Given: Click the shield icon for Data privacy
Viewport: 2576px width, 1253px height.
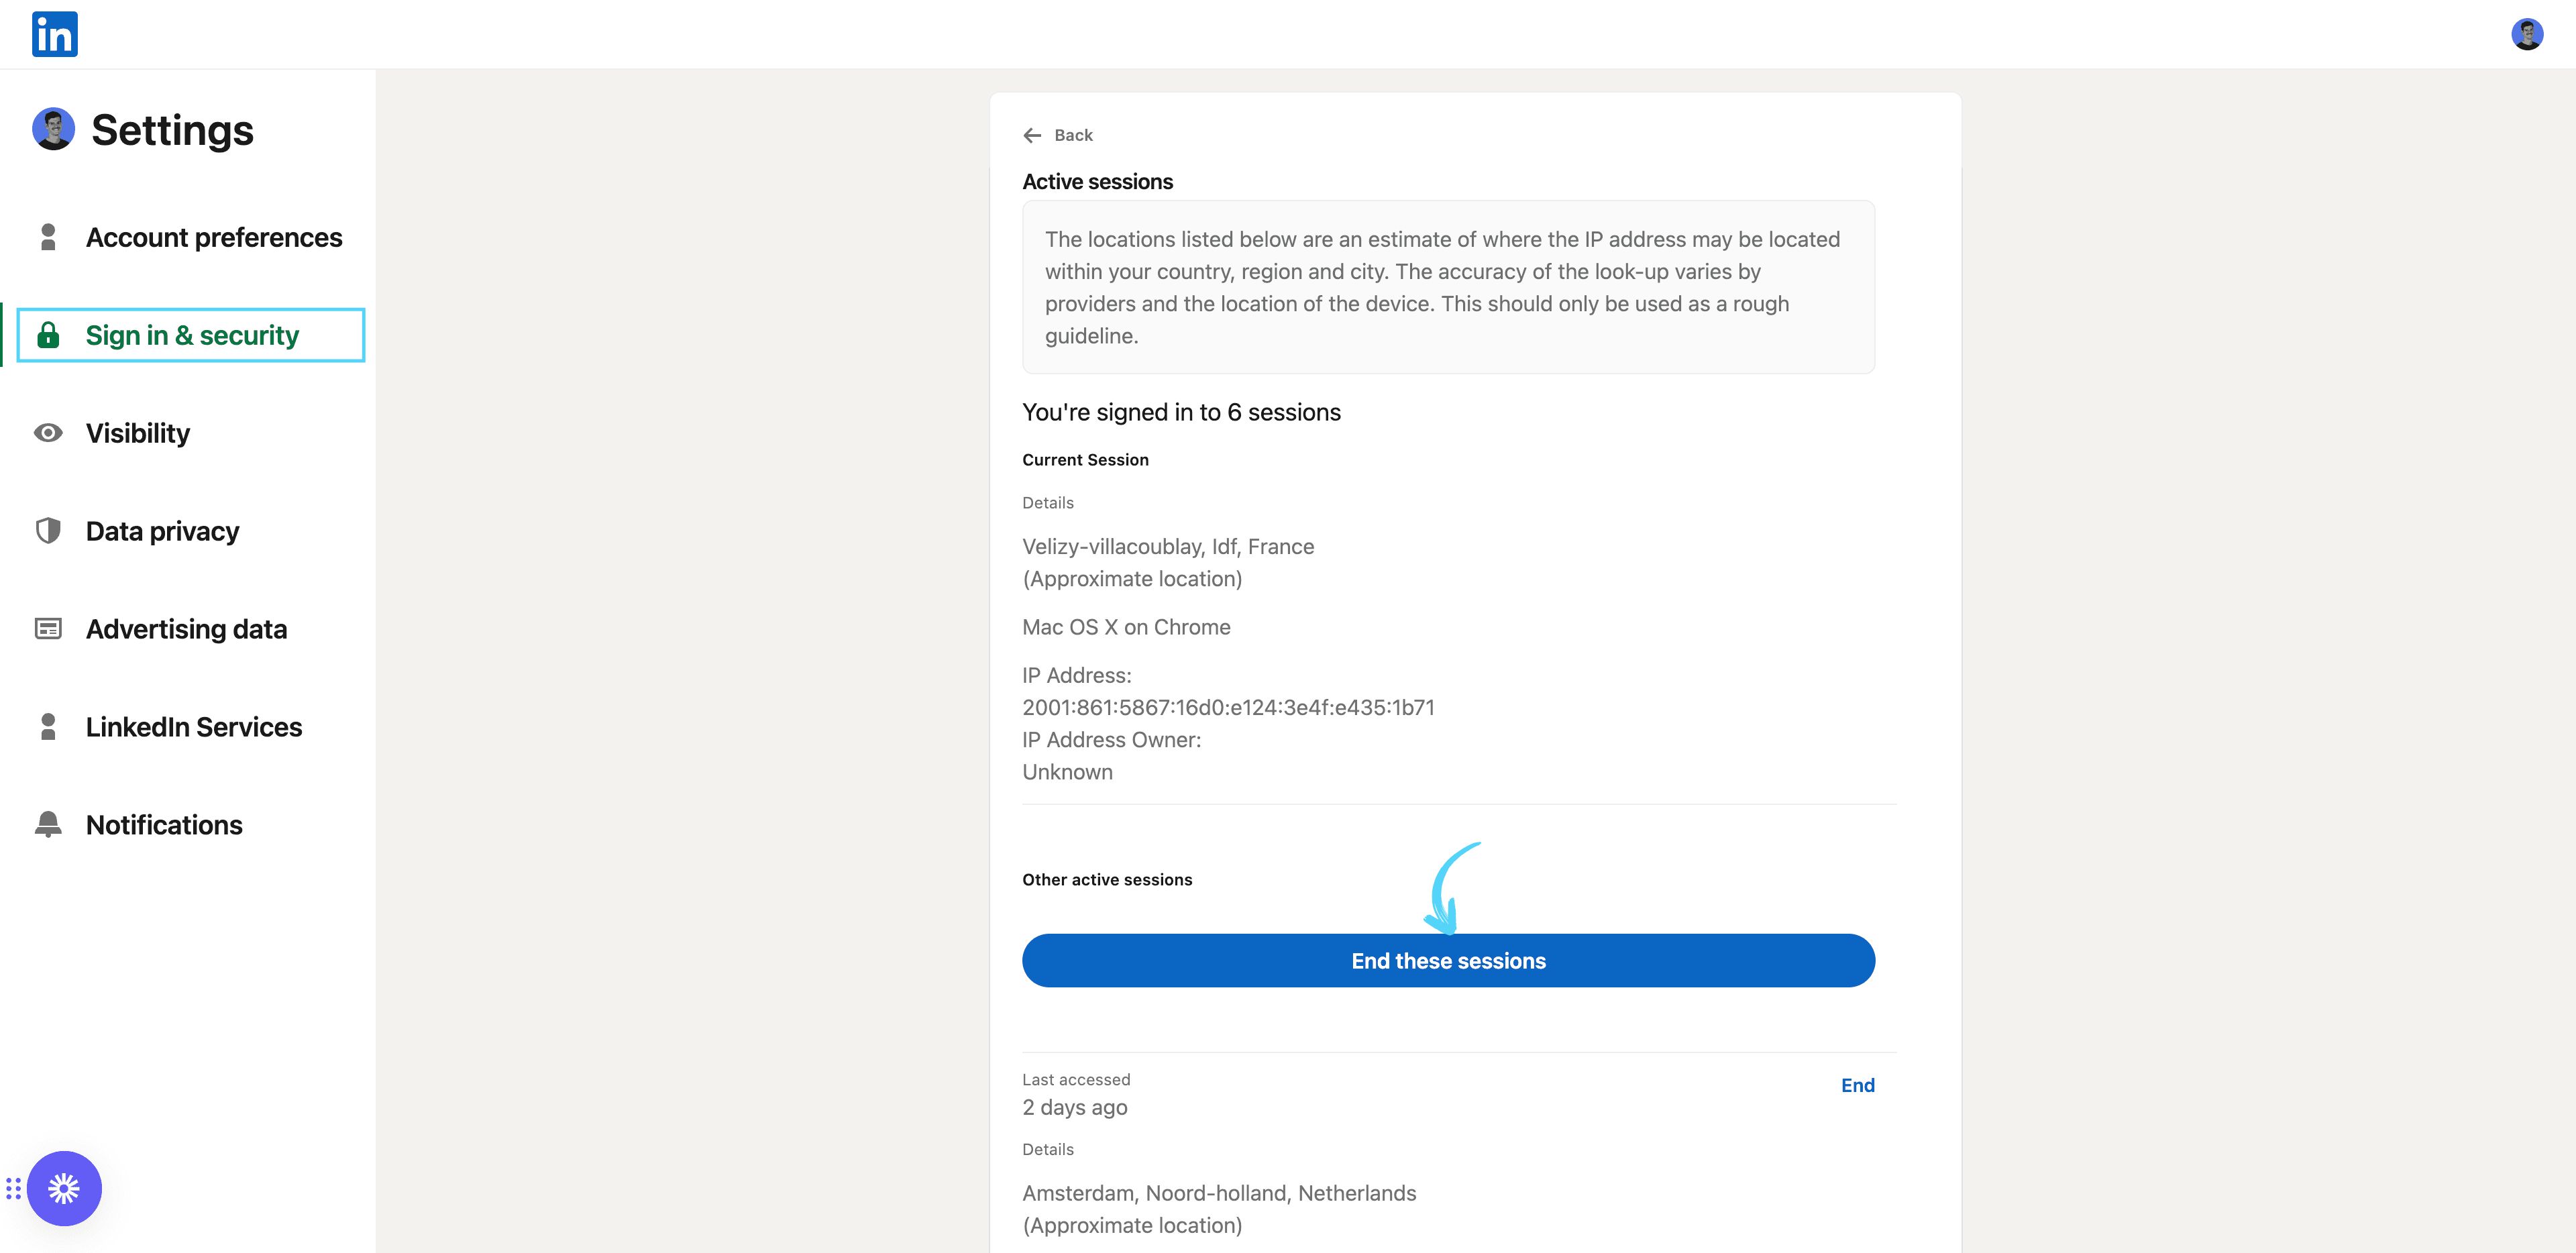Looking at the screenshot, I should pos(48,531).
